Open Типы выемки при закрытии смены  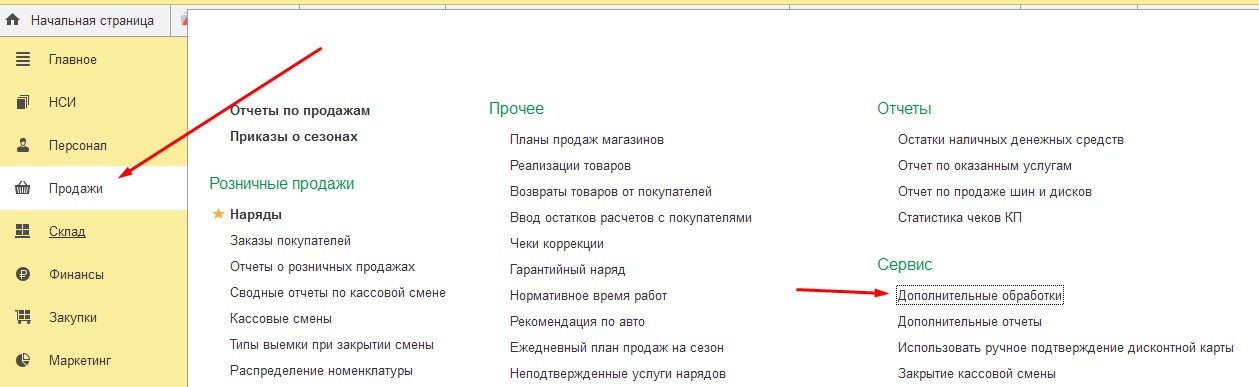pyautogui.click(x=332, y=344)
